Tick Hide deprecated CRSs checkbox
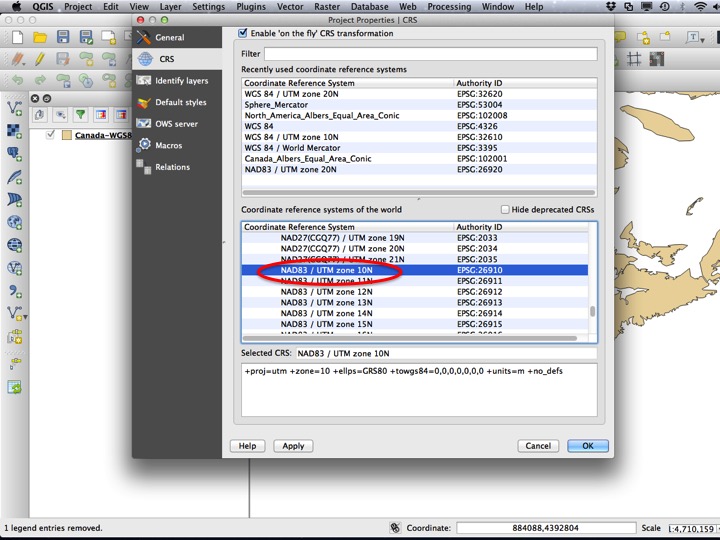Image resolution: width=720 pixels, height=540 pixels. point(505,209)
